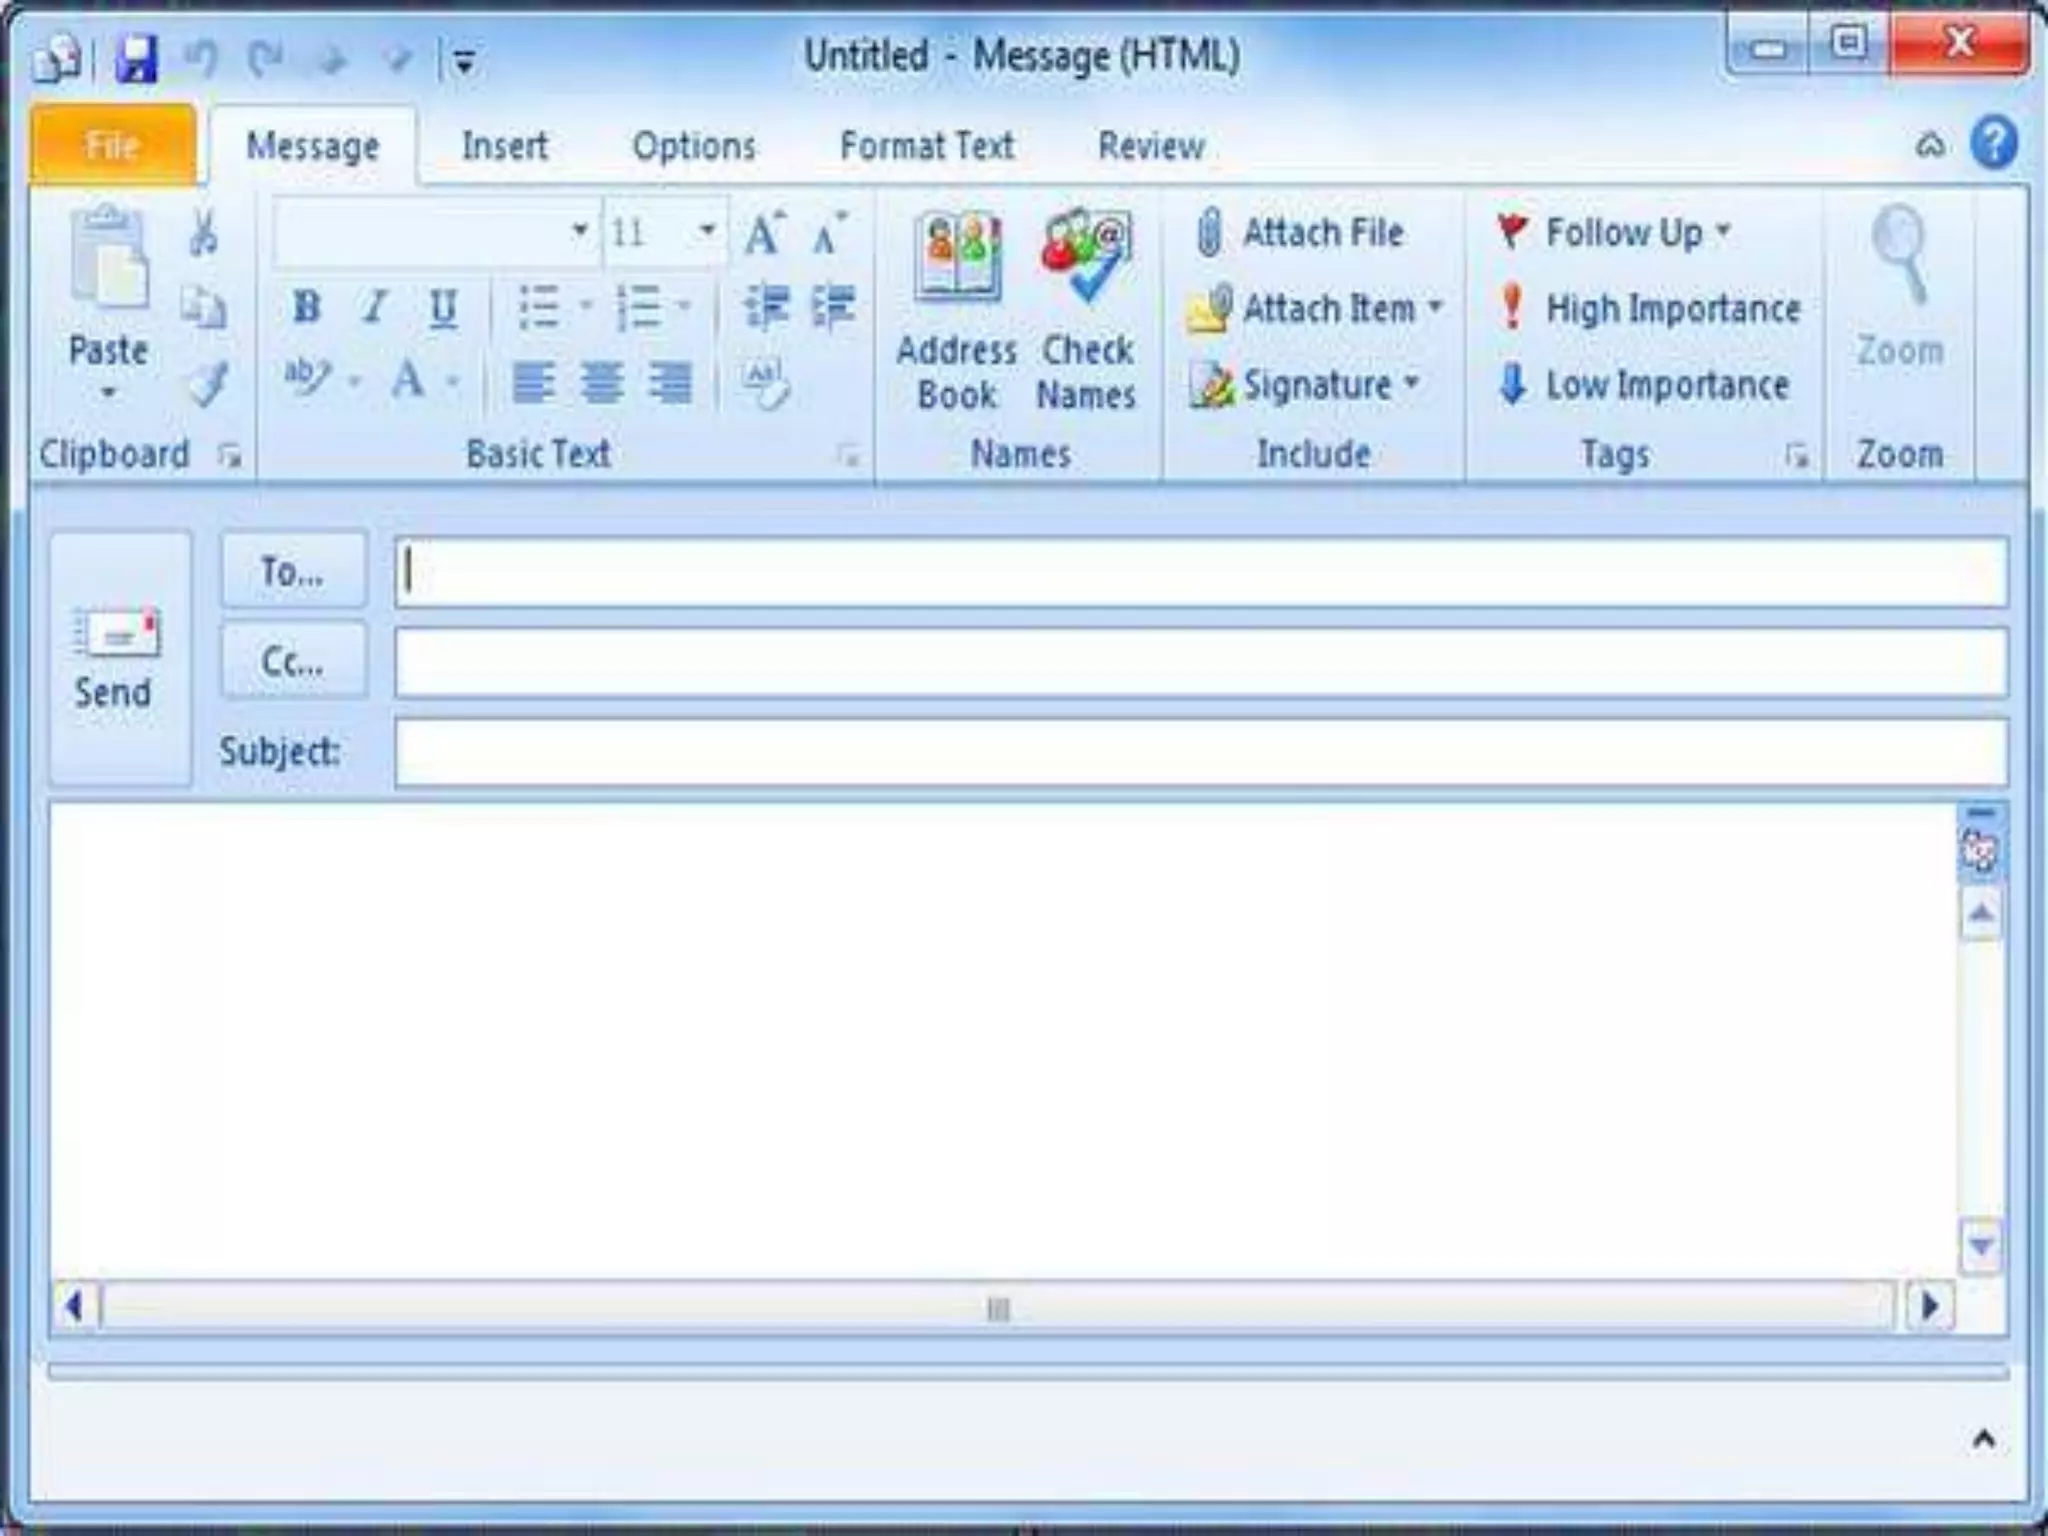Toggle Italic formatting
This screenshot has height=1536, width=2048.
click(374, 307)
